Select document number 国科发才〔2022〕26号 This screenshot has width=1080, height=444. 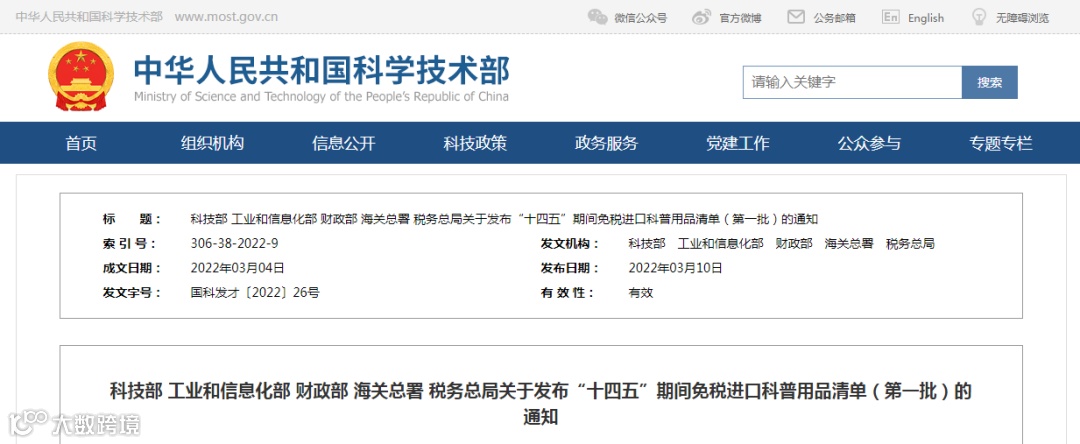pyautogui.click(x=255, y=293)
